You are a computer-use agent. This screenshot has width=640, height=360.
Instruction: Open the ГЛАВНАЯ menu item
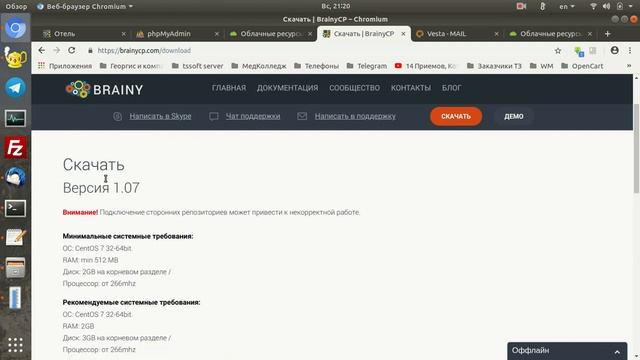coord(229,88)
